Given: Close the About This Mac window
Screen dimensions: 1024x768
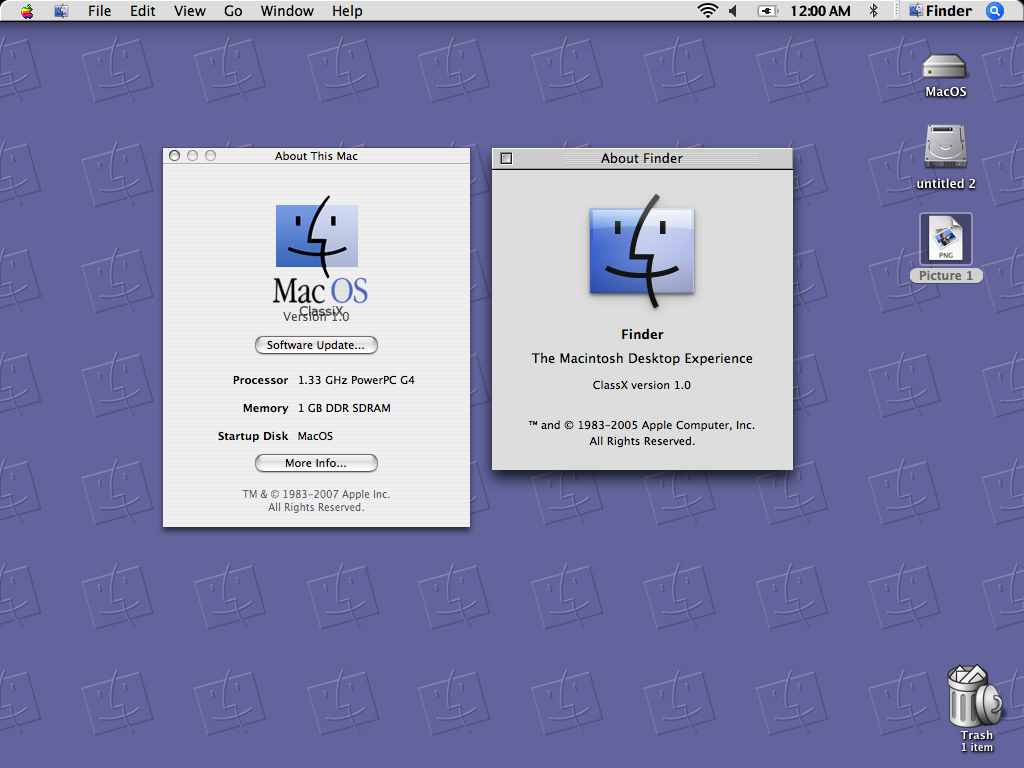Looking at the screenshot, I should 174,155.
